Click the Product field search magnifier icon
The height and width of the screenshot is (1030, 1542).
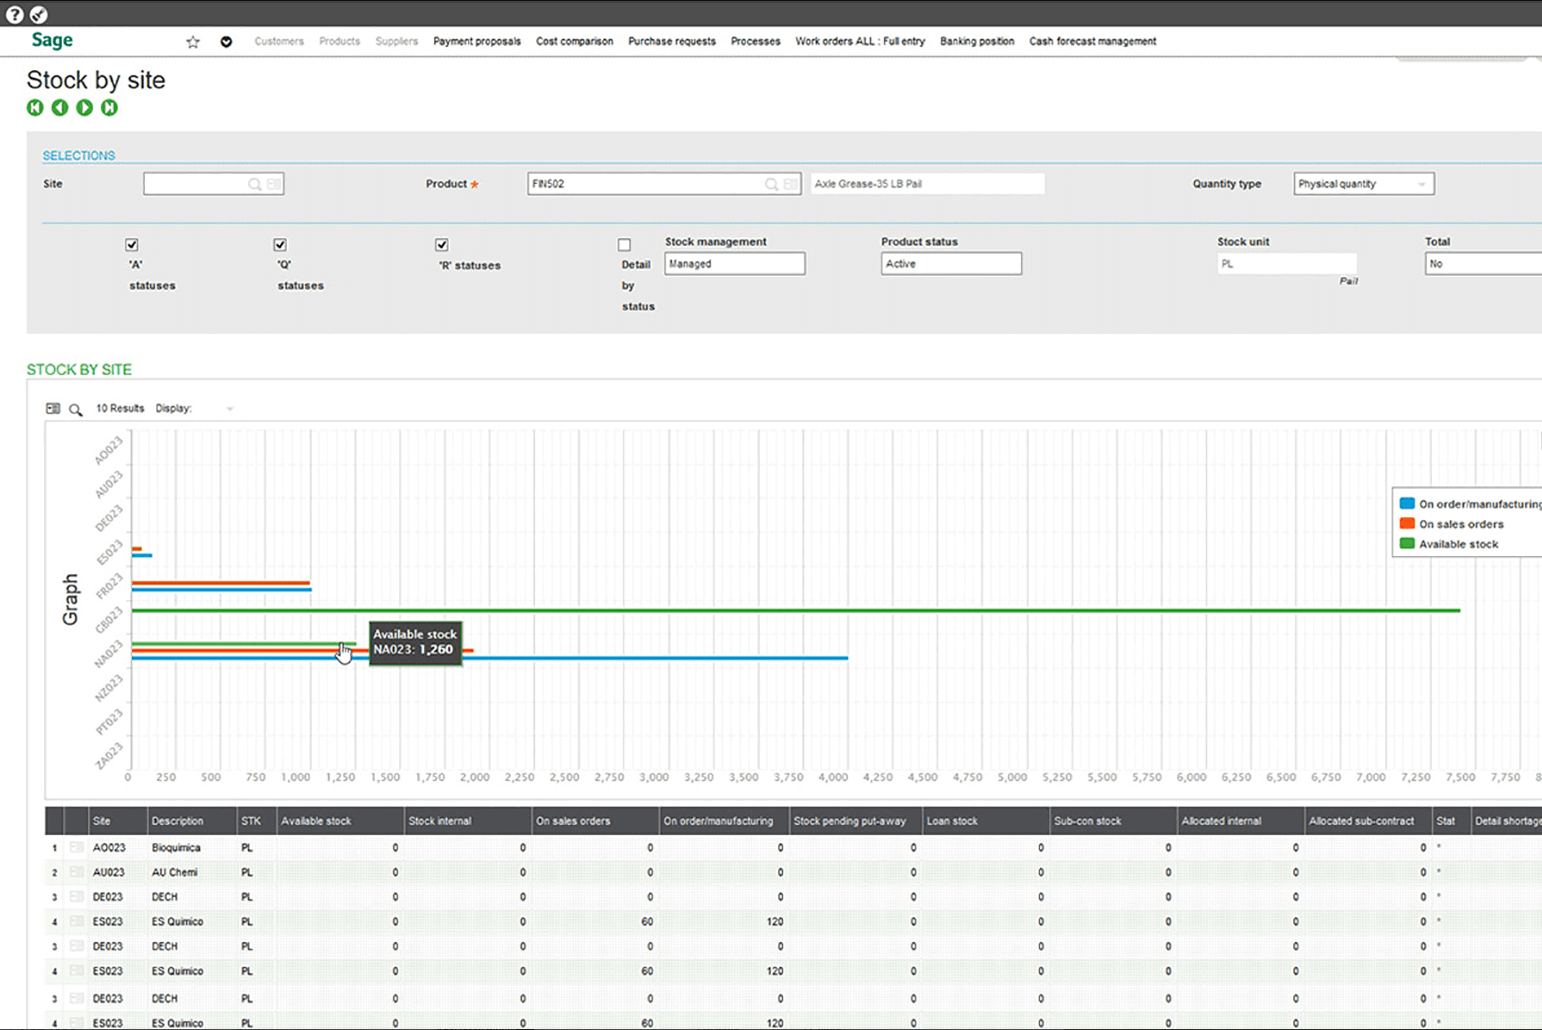click(771, 184)
